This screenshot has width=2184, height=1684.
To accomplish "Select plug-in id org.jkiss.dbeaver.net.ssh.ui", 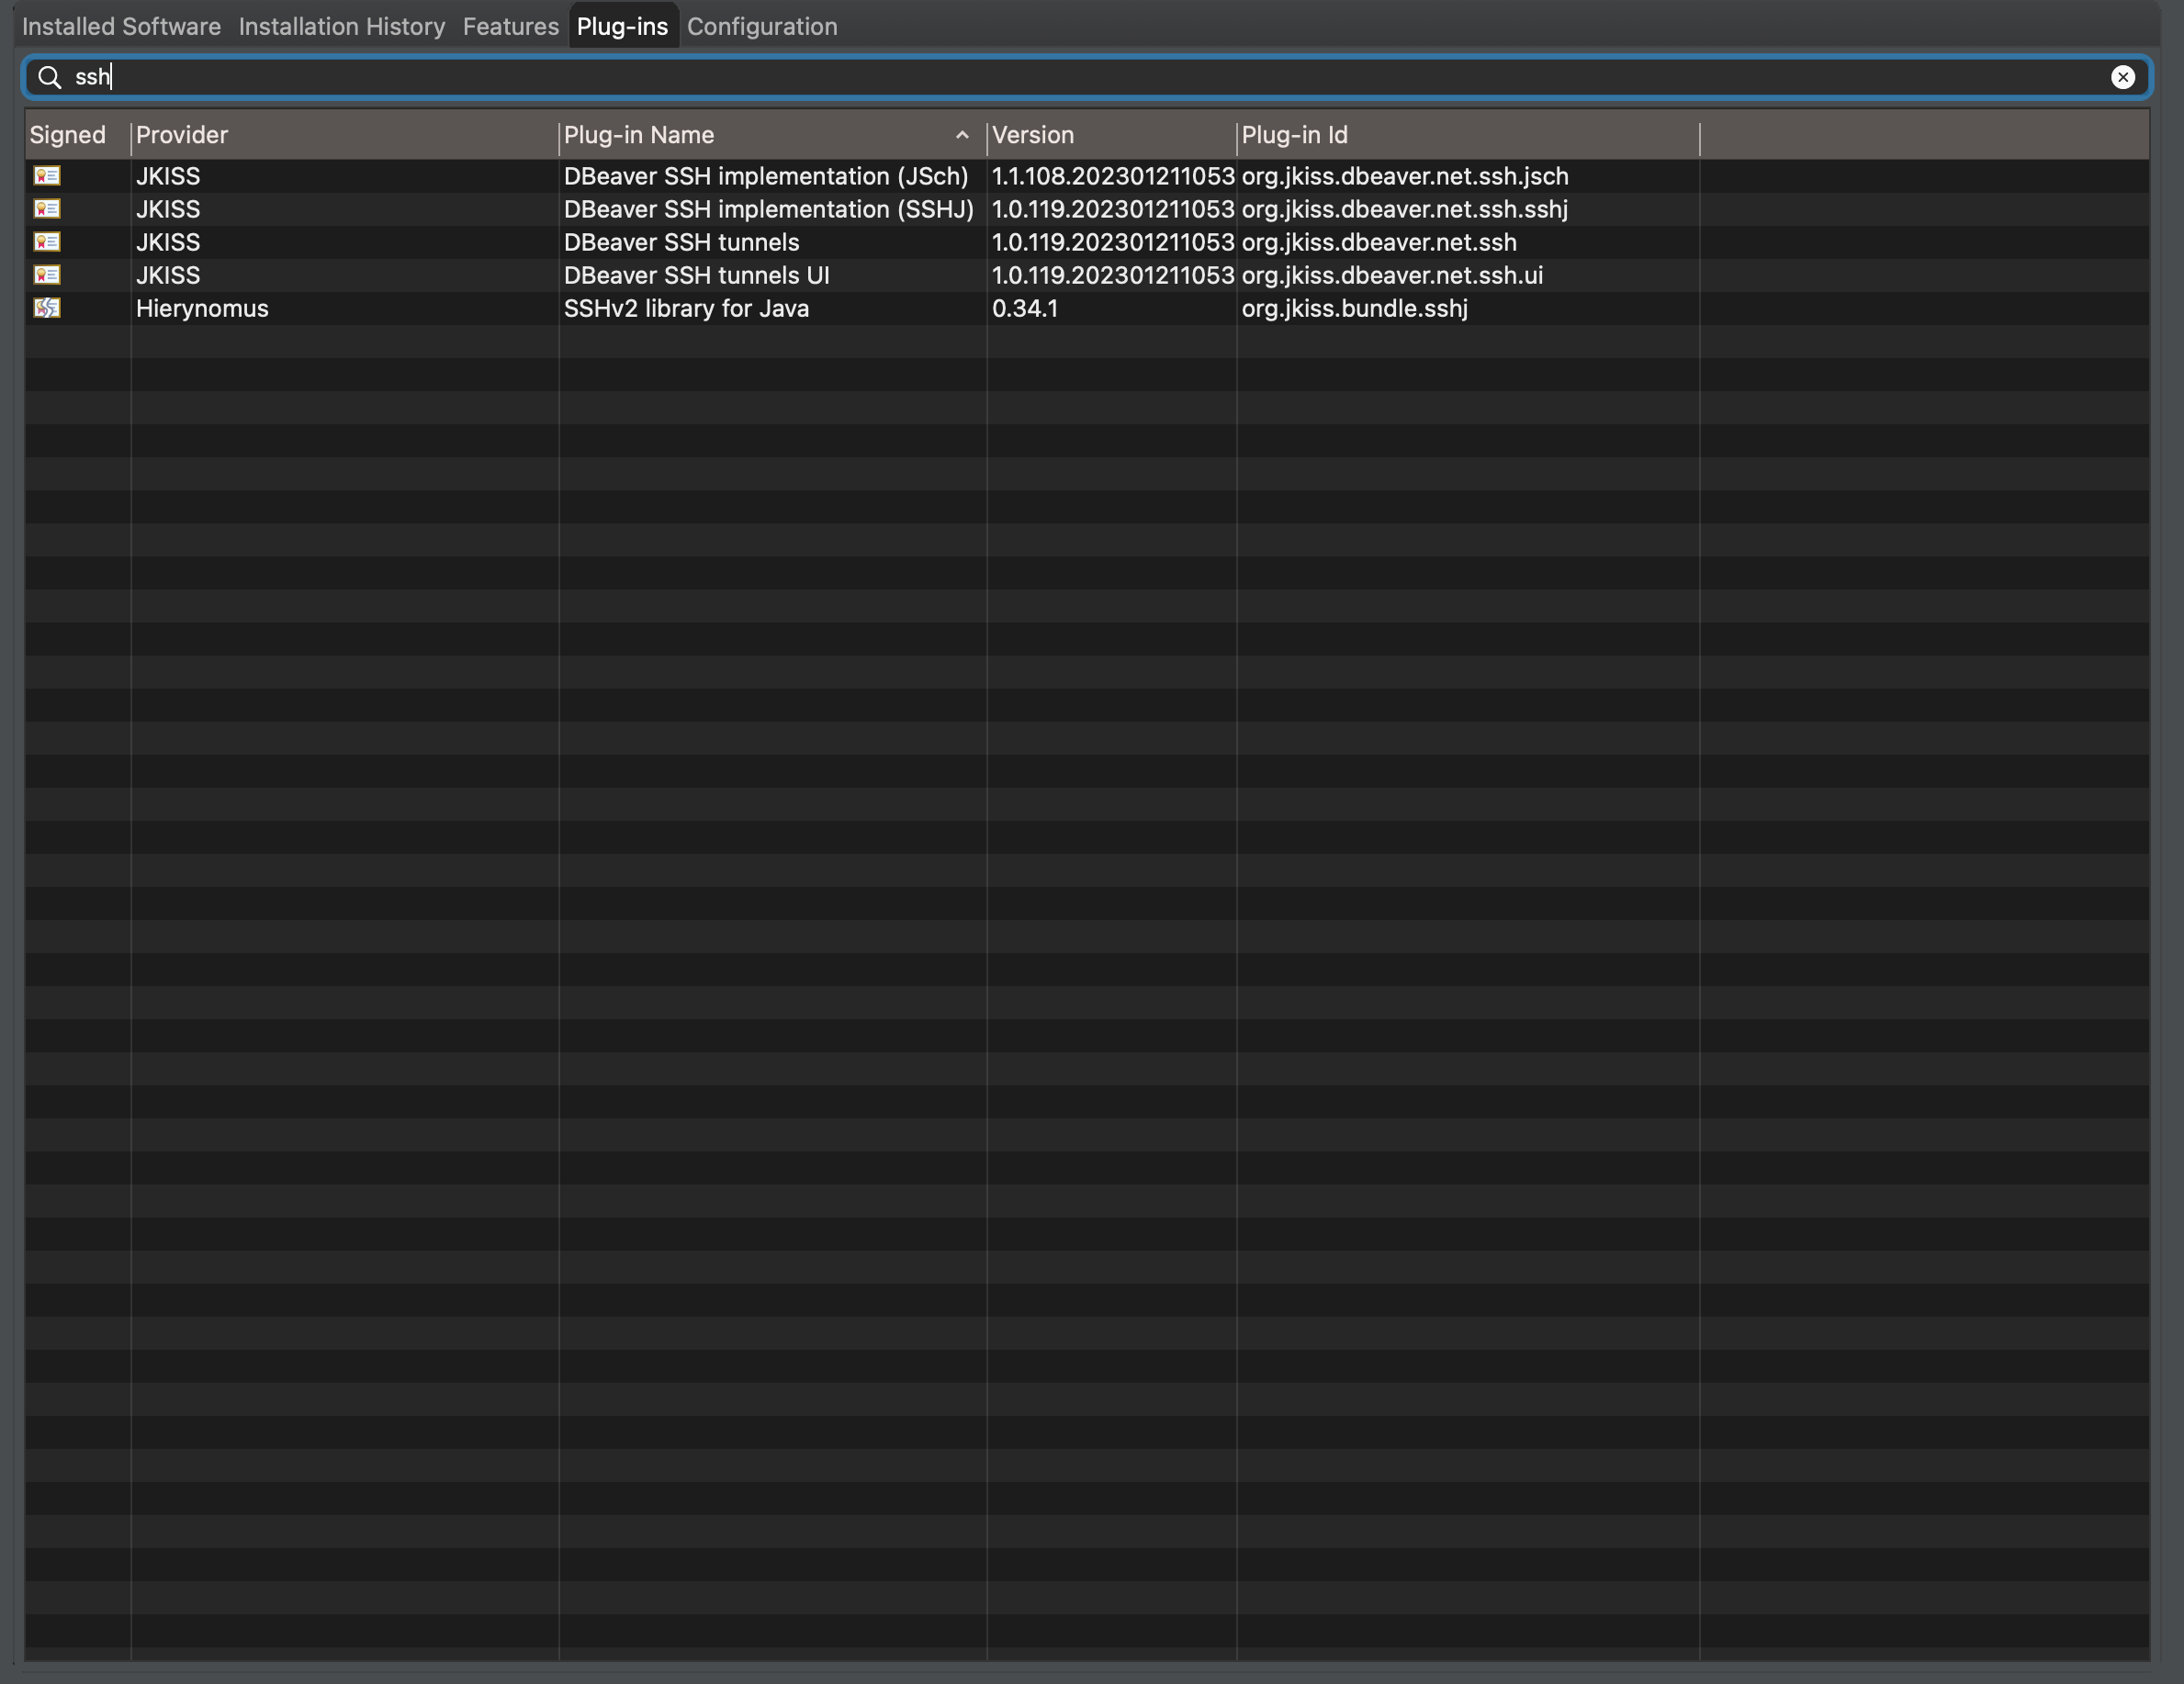I will pyautogui.click(x=1391, y=275).
